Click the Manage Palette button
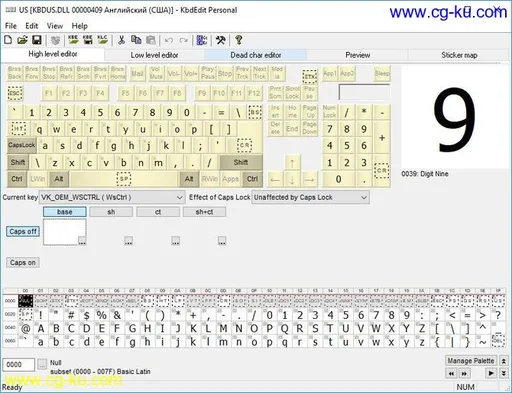This screenshot has height=393, width=512. [x=471, y=361]
